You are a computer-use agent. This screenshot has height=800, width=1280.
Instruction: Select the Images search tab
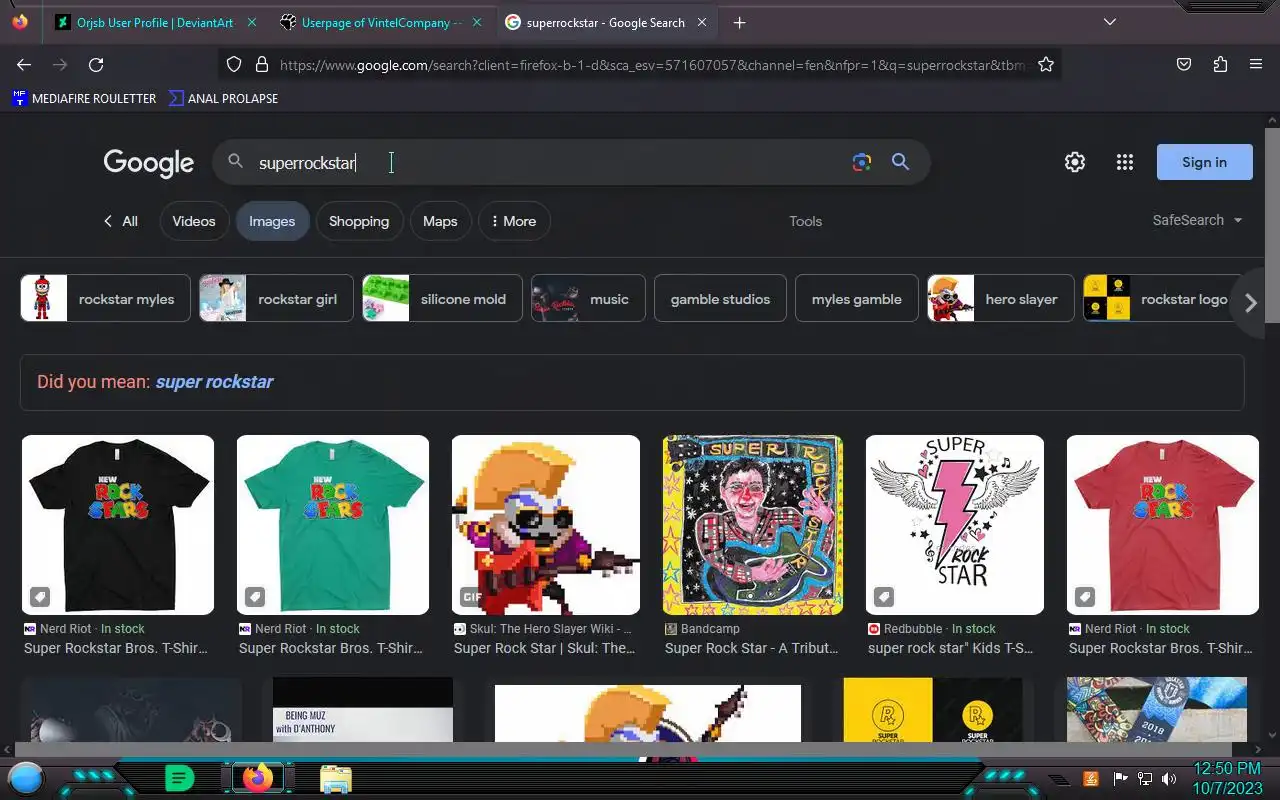click(272, 221)
